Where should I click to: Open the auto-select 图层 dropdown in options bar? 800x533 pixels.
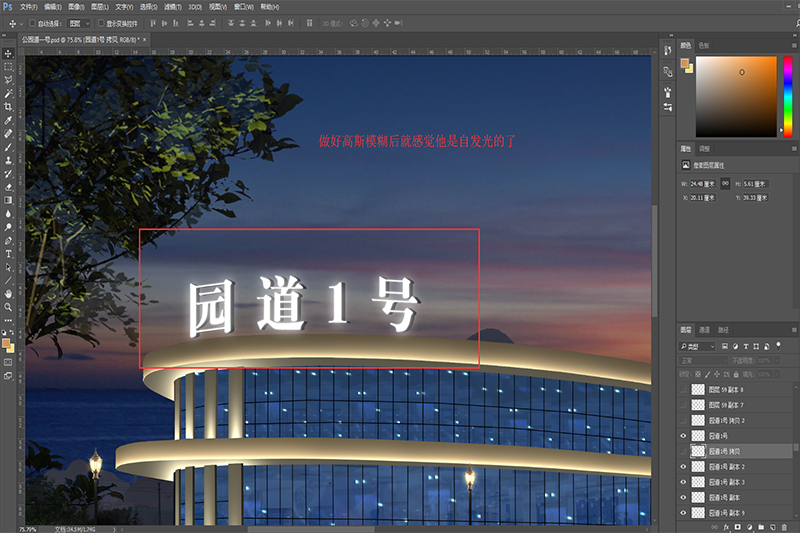[x=78, y=22]
